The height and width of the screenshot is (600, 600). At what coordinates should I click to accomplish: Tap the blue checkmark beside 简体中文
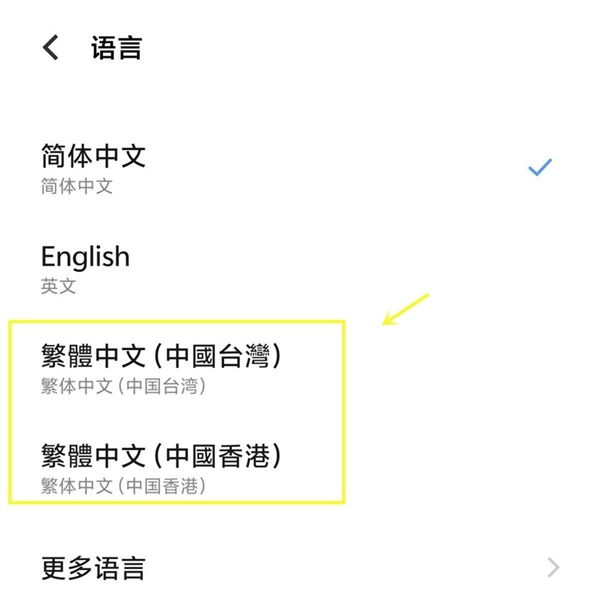540,167
